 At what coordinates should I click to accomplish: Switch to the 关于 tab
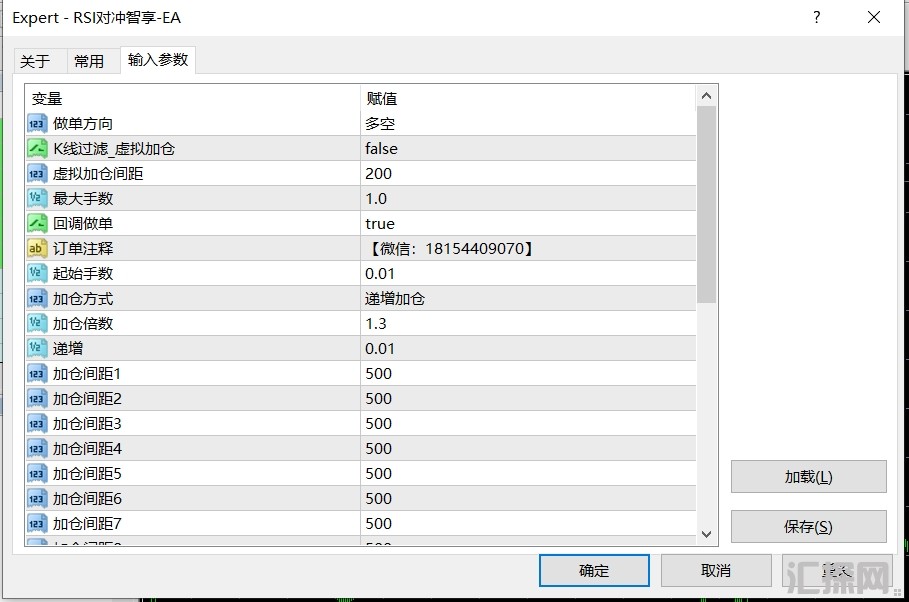[x=35, y=61]
